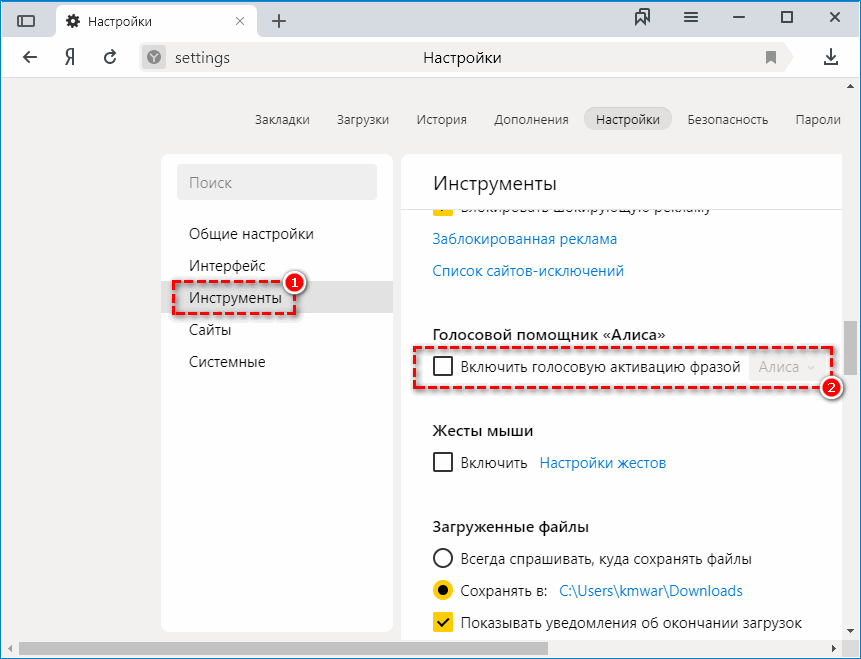Open the Алиса assistant dropdown

(786, 366)
